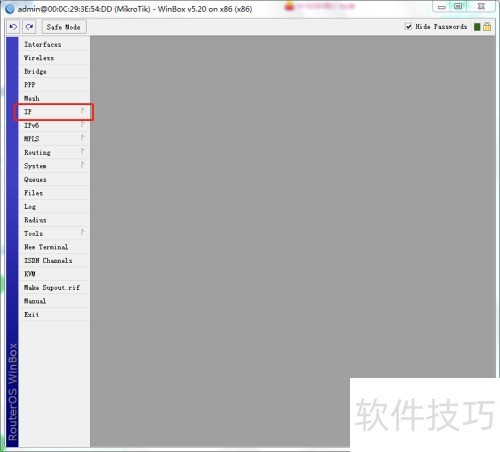Expand the IPv6 submenu arrow

click(x=83, y=124)
